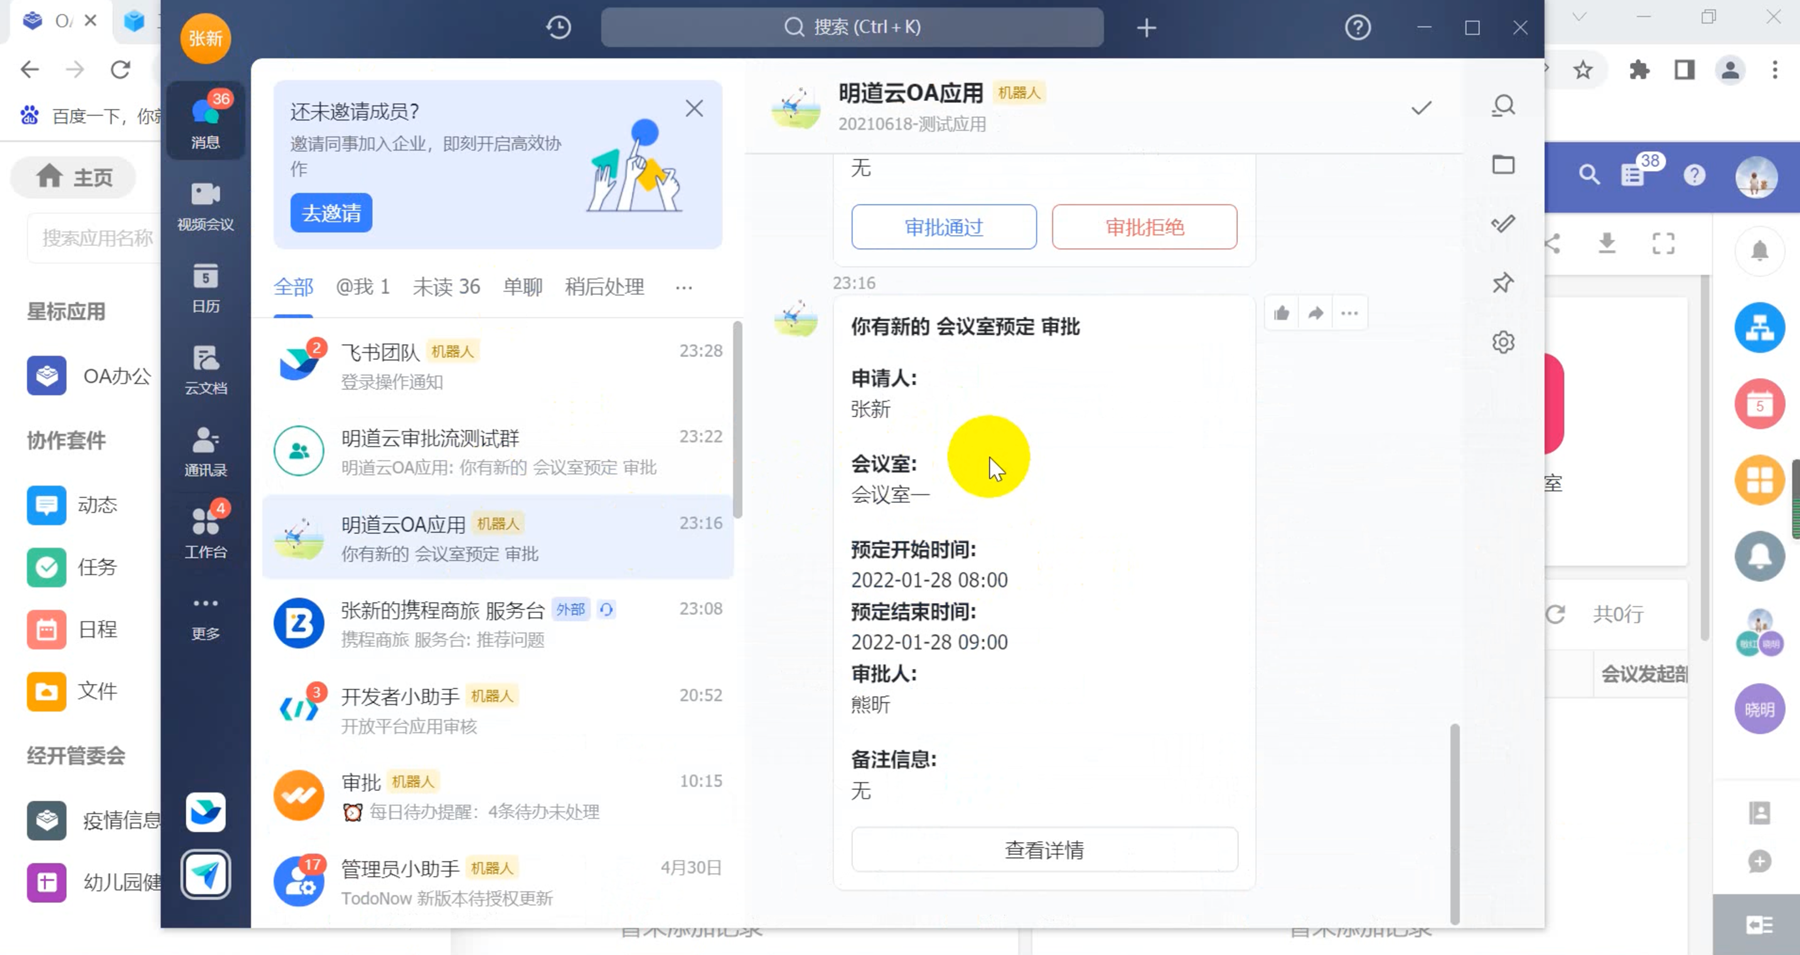The image size is (1800, 955).
Task: Open chat settings gear icon
Action: click(1503, 342)
